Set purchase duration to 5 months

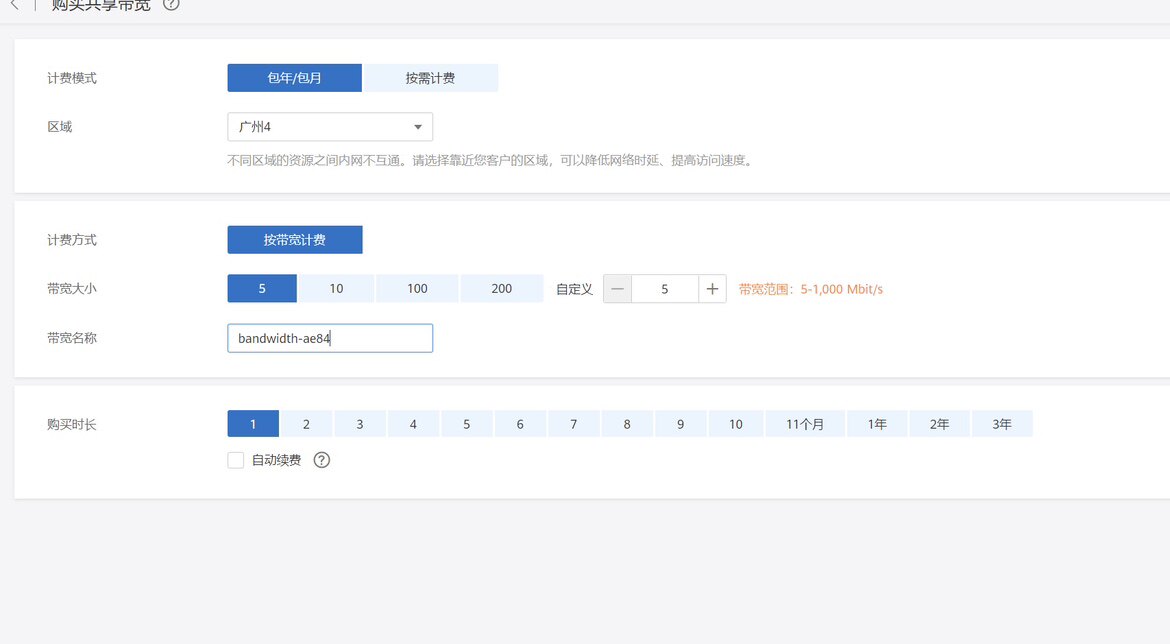click(466, 424)
